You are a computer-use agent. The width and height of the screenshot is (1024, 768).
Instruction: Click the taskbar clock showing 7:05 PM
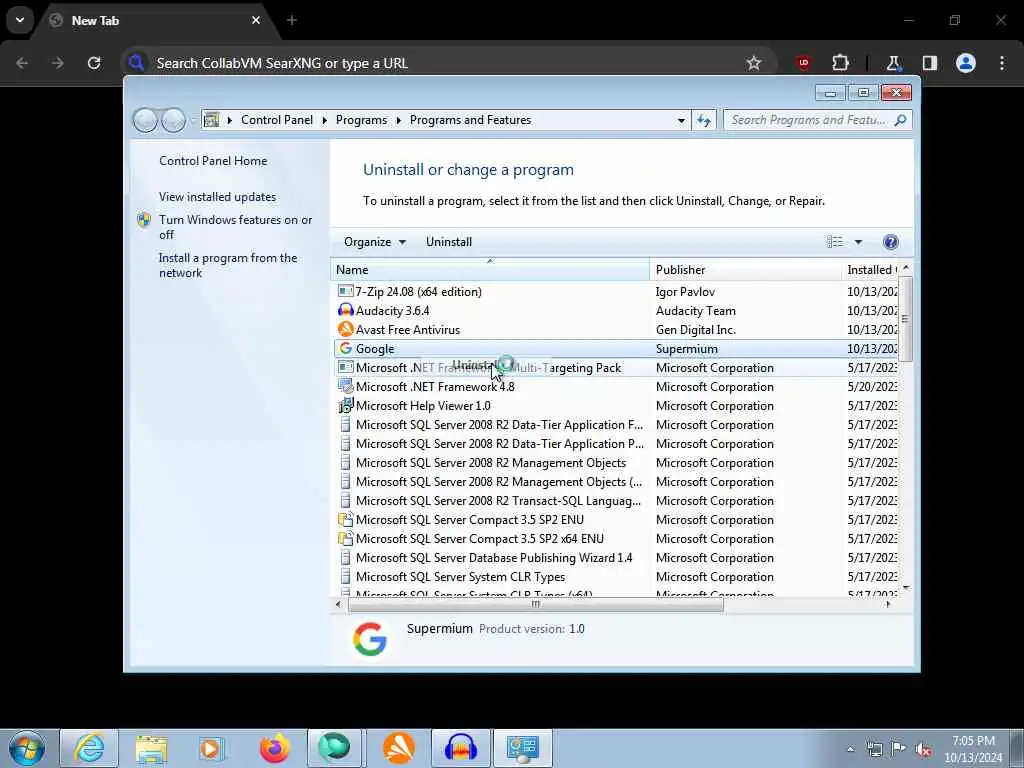(x=973, y=749)
